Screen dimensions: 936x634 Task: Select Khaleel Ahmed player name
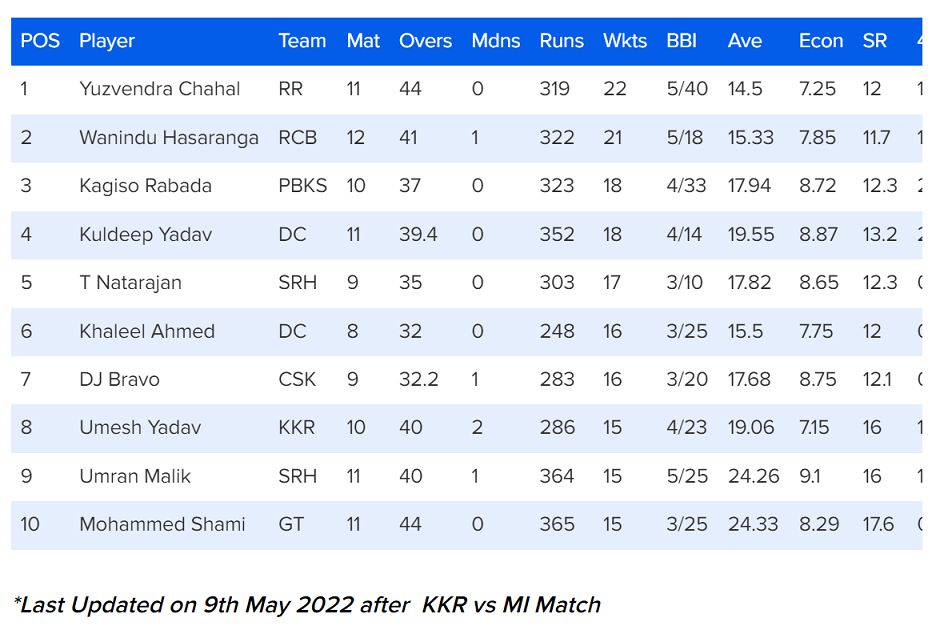147,331
